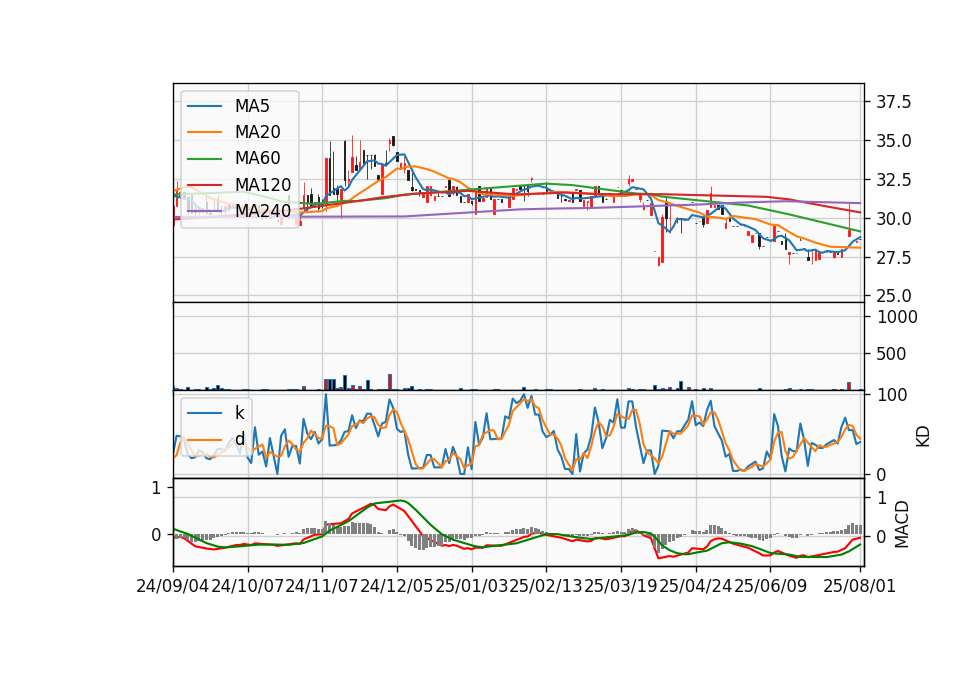Click the 37.5 price axis label
Viewport: 960px width, 690px height.
point(893,102)
